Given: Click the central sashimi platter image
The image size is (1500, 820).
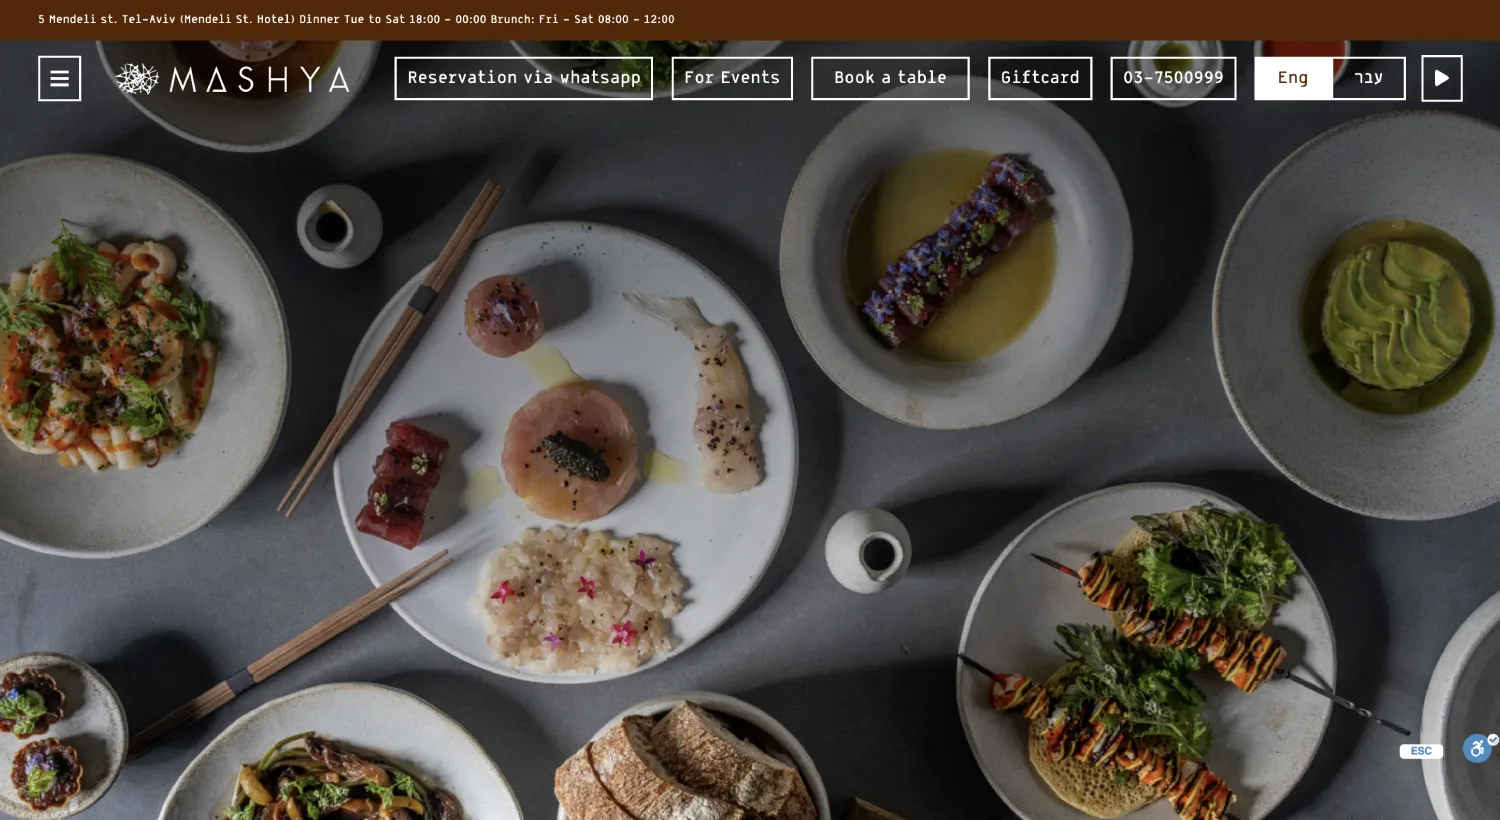Looking at the screenshot, I should pos(566,452).
